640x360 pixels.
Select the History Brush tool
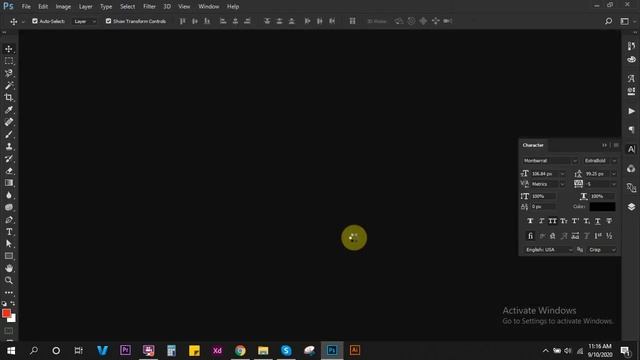[x=9, y=159]
